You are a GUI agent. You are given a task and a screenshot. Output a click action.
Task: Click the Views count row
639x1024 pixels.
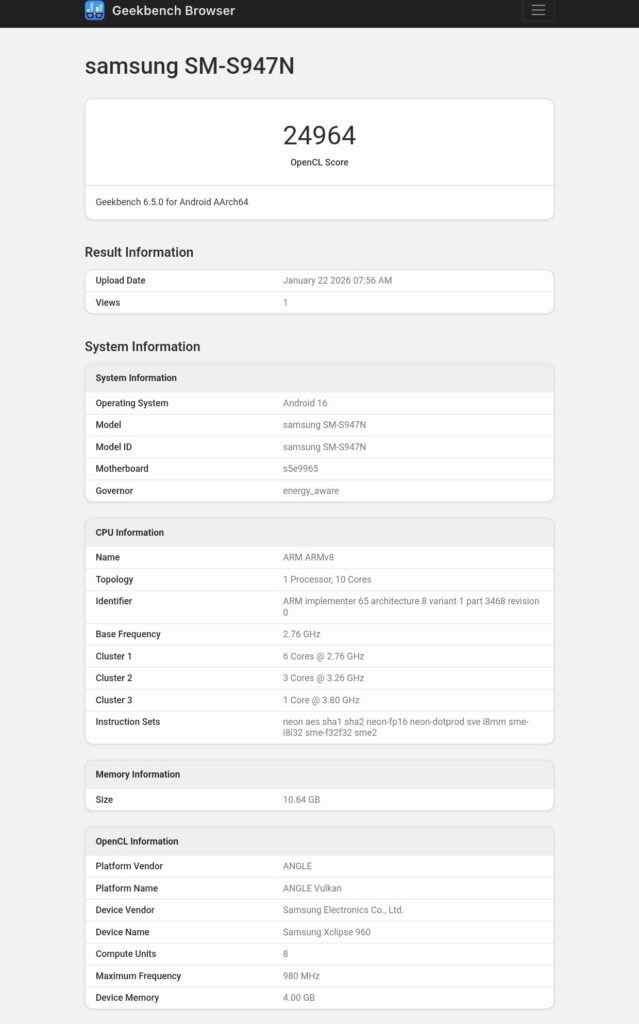319,303
